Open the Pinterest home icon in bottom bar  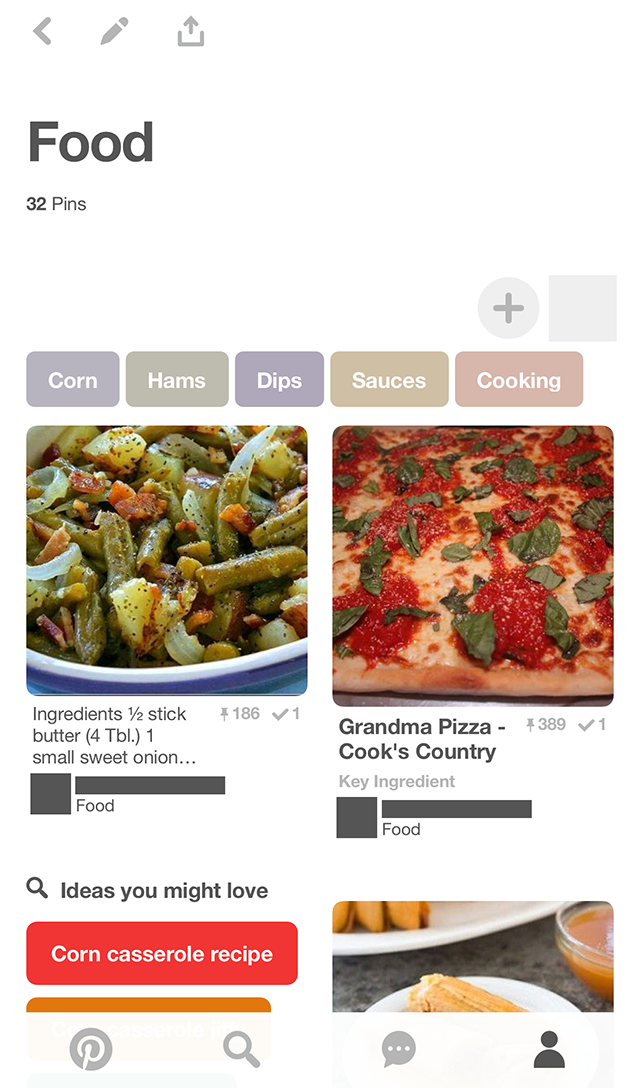(x=93, y=1048)
